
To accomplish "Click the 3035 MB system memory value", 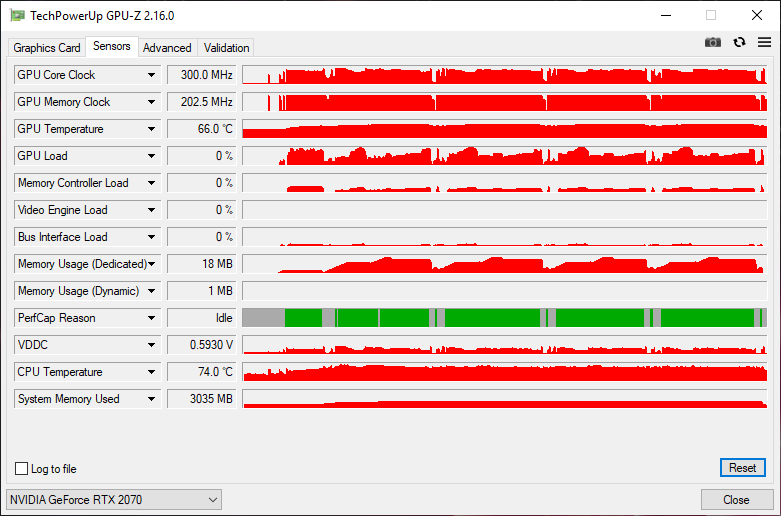I will [x=202, y=399].
